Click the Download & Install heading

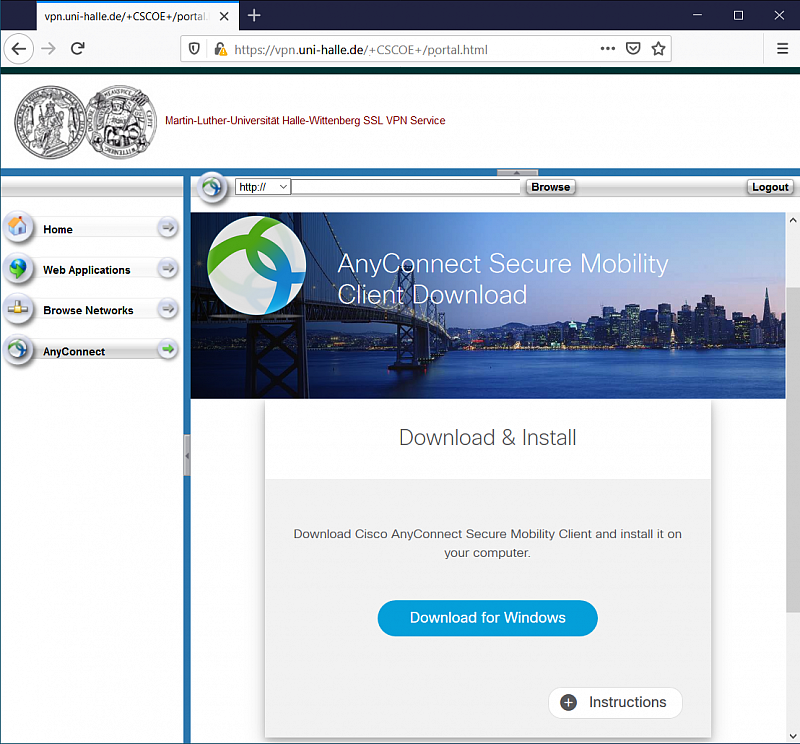(x=488, y=438)
